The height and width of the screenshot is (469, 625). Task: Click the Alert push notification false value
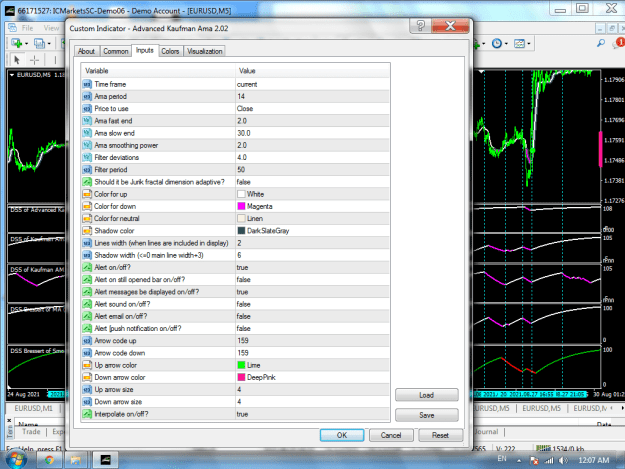(244, 328)
